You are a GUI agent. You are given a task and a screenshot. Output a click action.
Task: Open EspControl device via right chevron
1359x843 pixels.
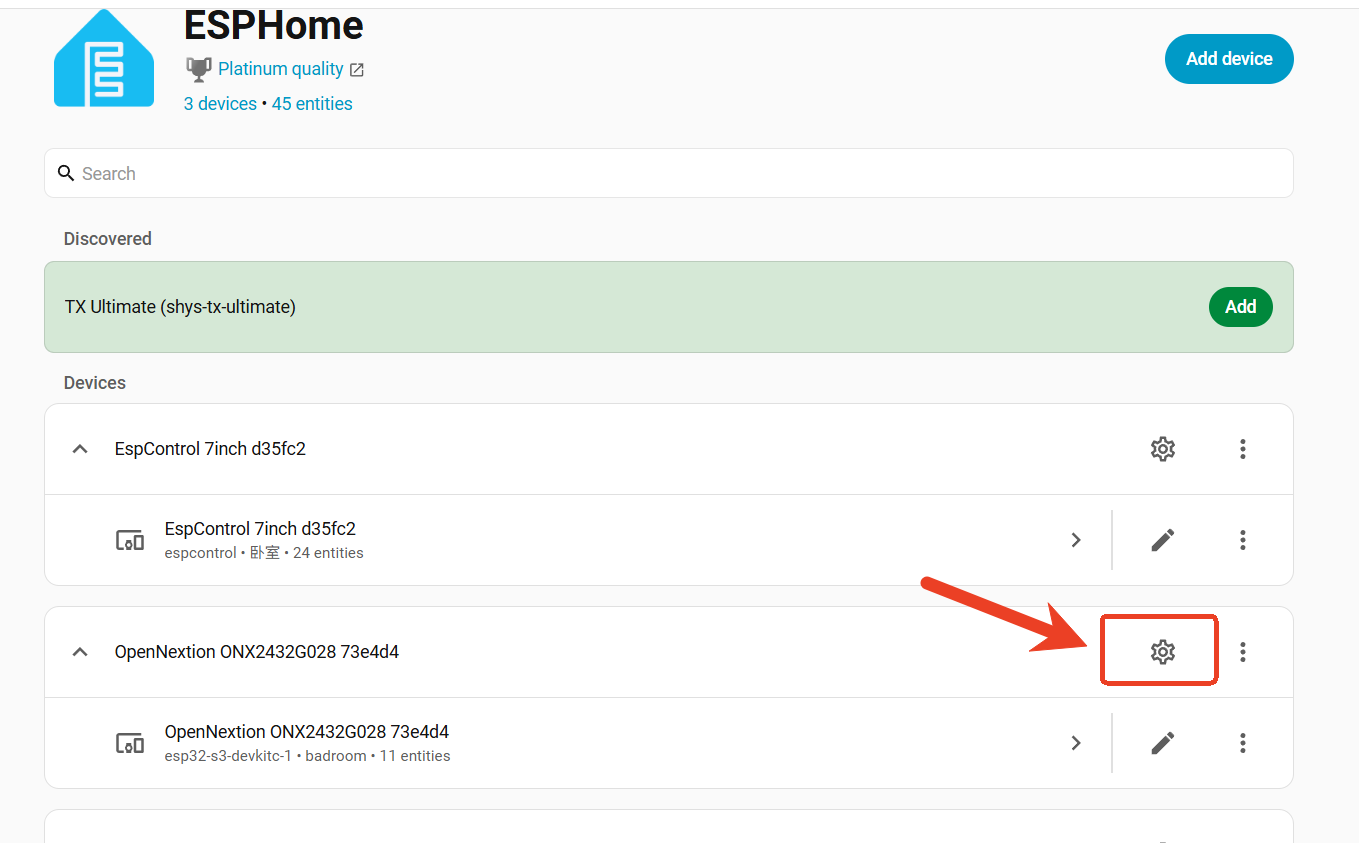pyautogui.click(x=1076, y=540)
